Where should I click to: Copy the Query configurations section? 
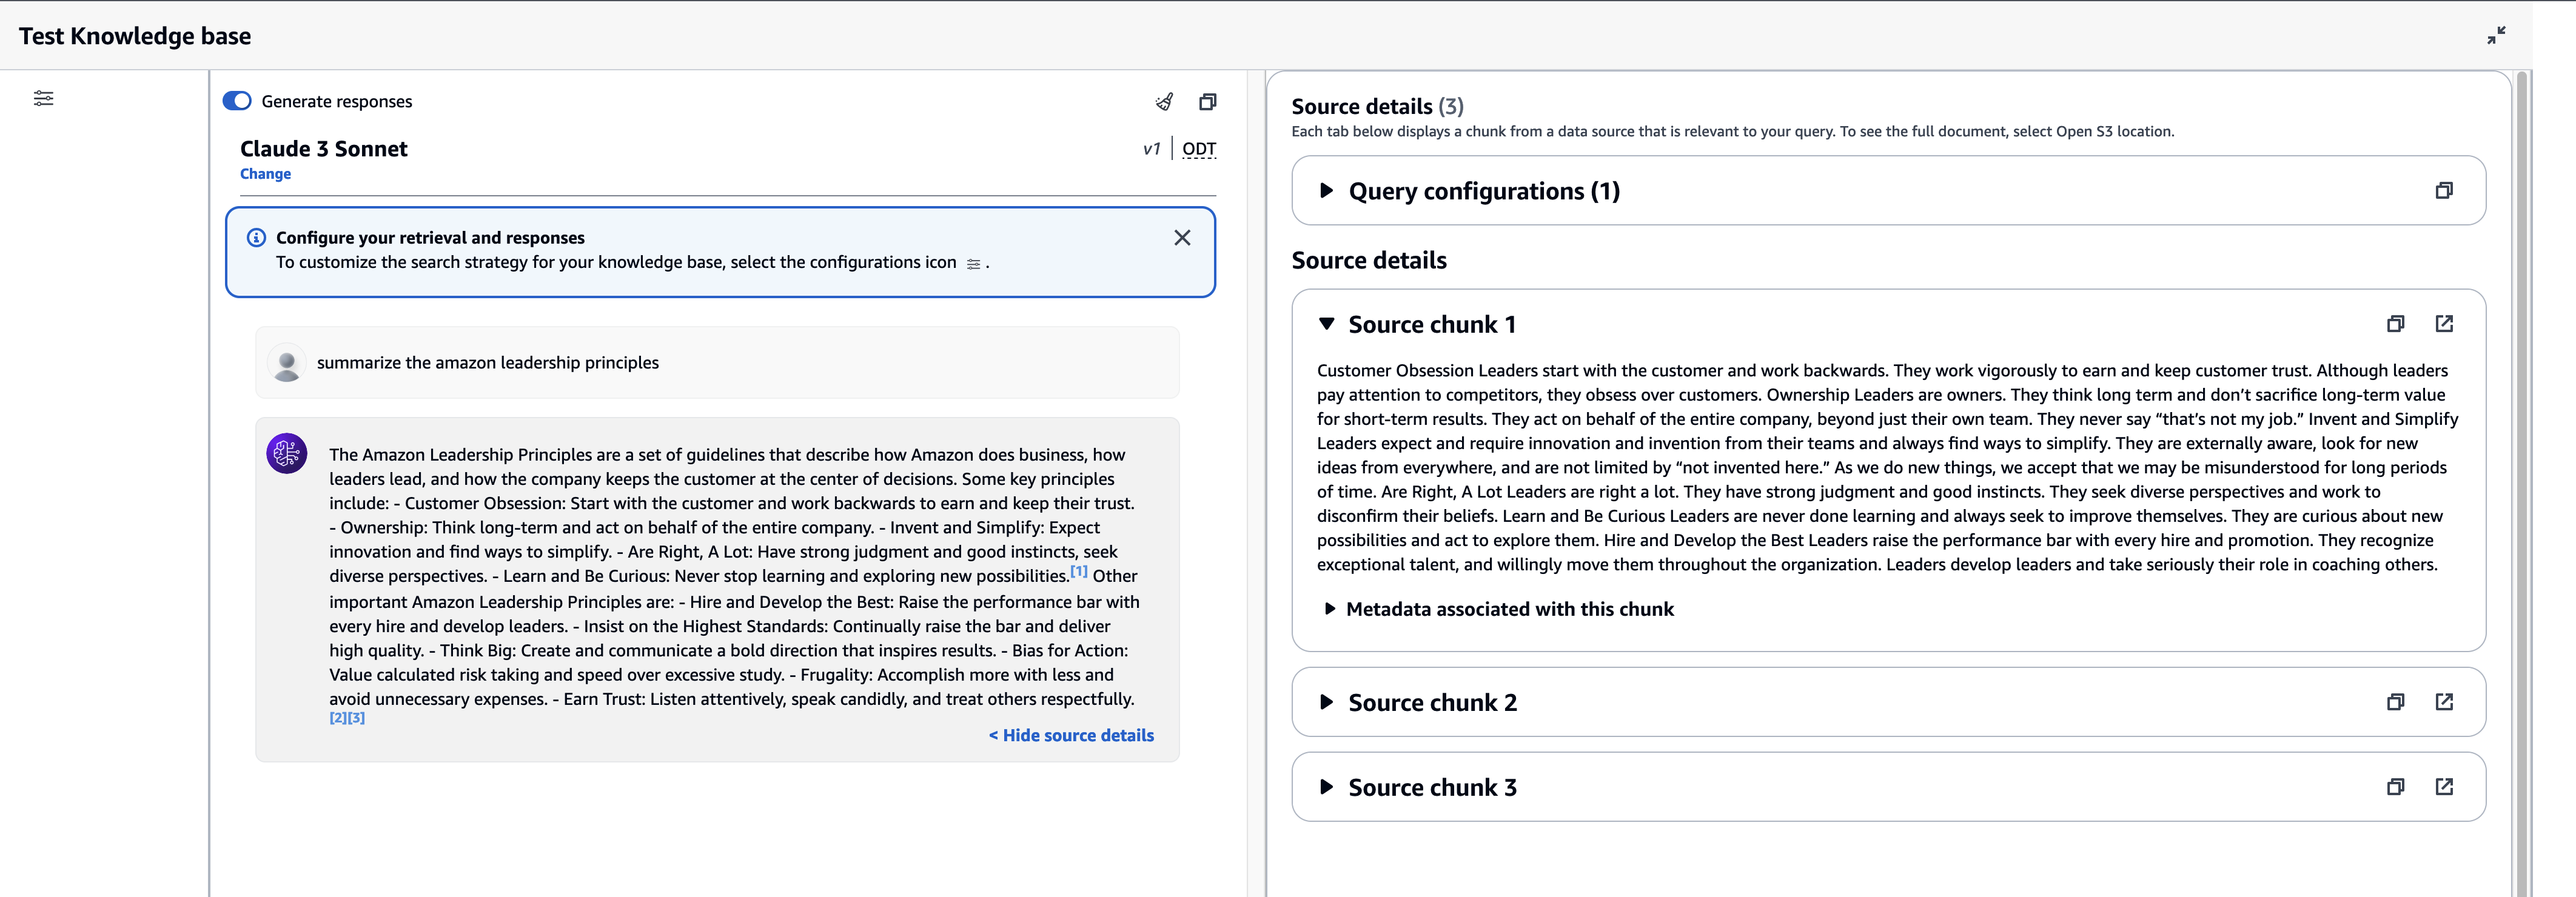2443,190
